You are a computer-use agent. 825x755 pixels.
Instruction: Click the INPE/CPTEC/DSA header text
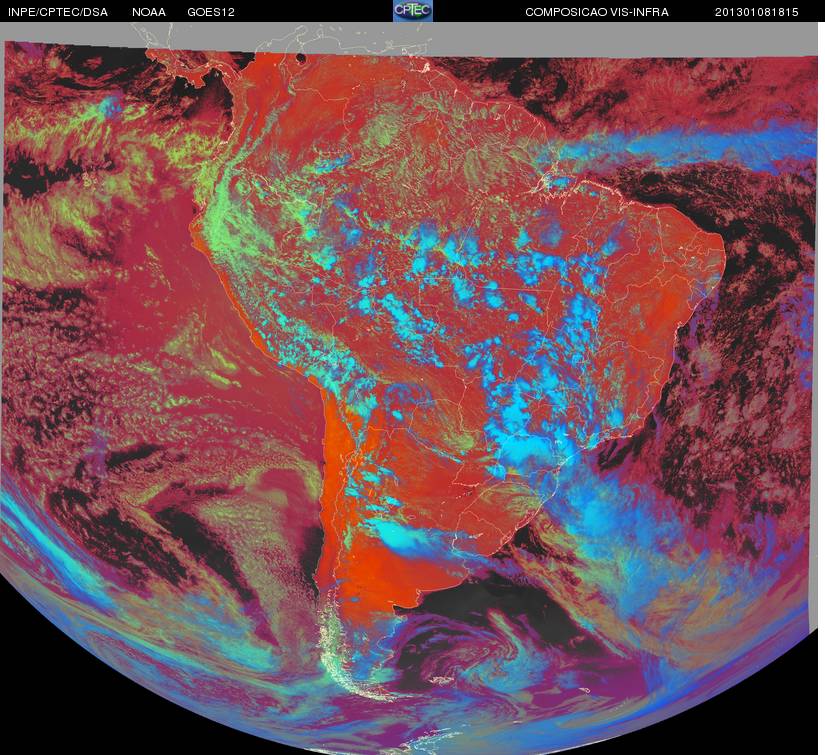(x=58, y=12)
